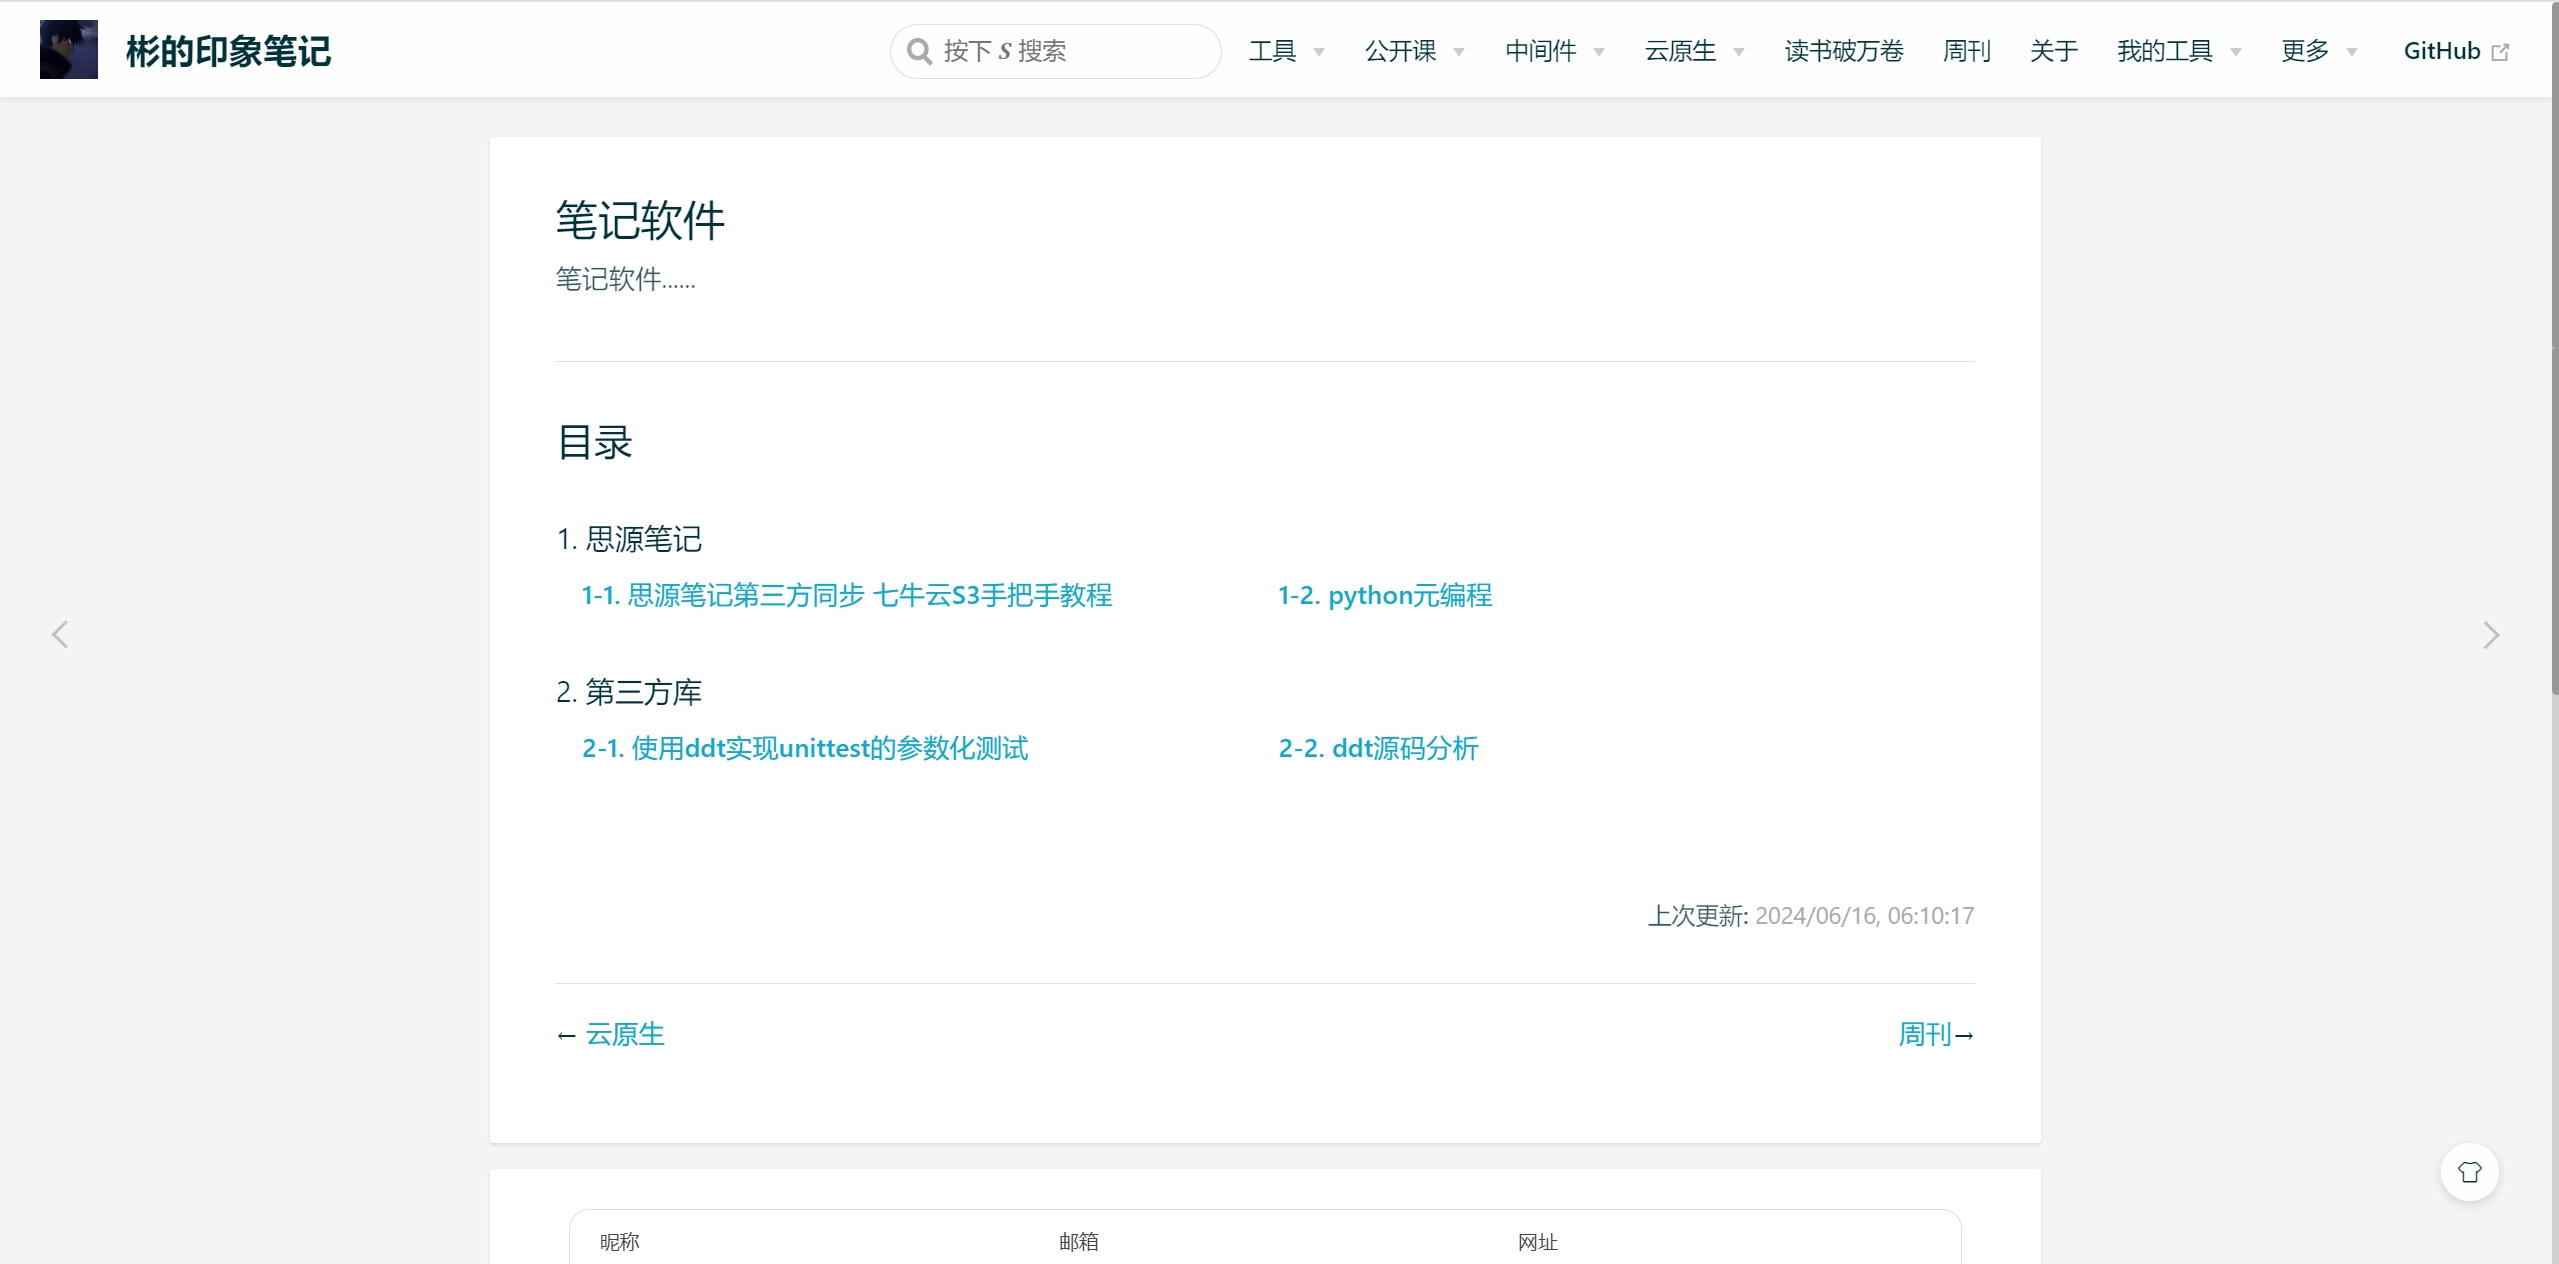Click the GitHub external-link icon
The height and width of the screenshot is (1264, 2559).
pyautogui.click(x=2500, y=52)
